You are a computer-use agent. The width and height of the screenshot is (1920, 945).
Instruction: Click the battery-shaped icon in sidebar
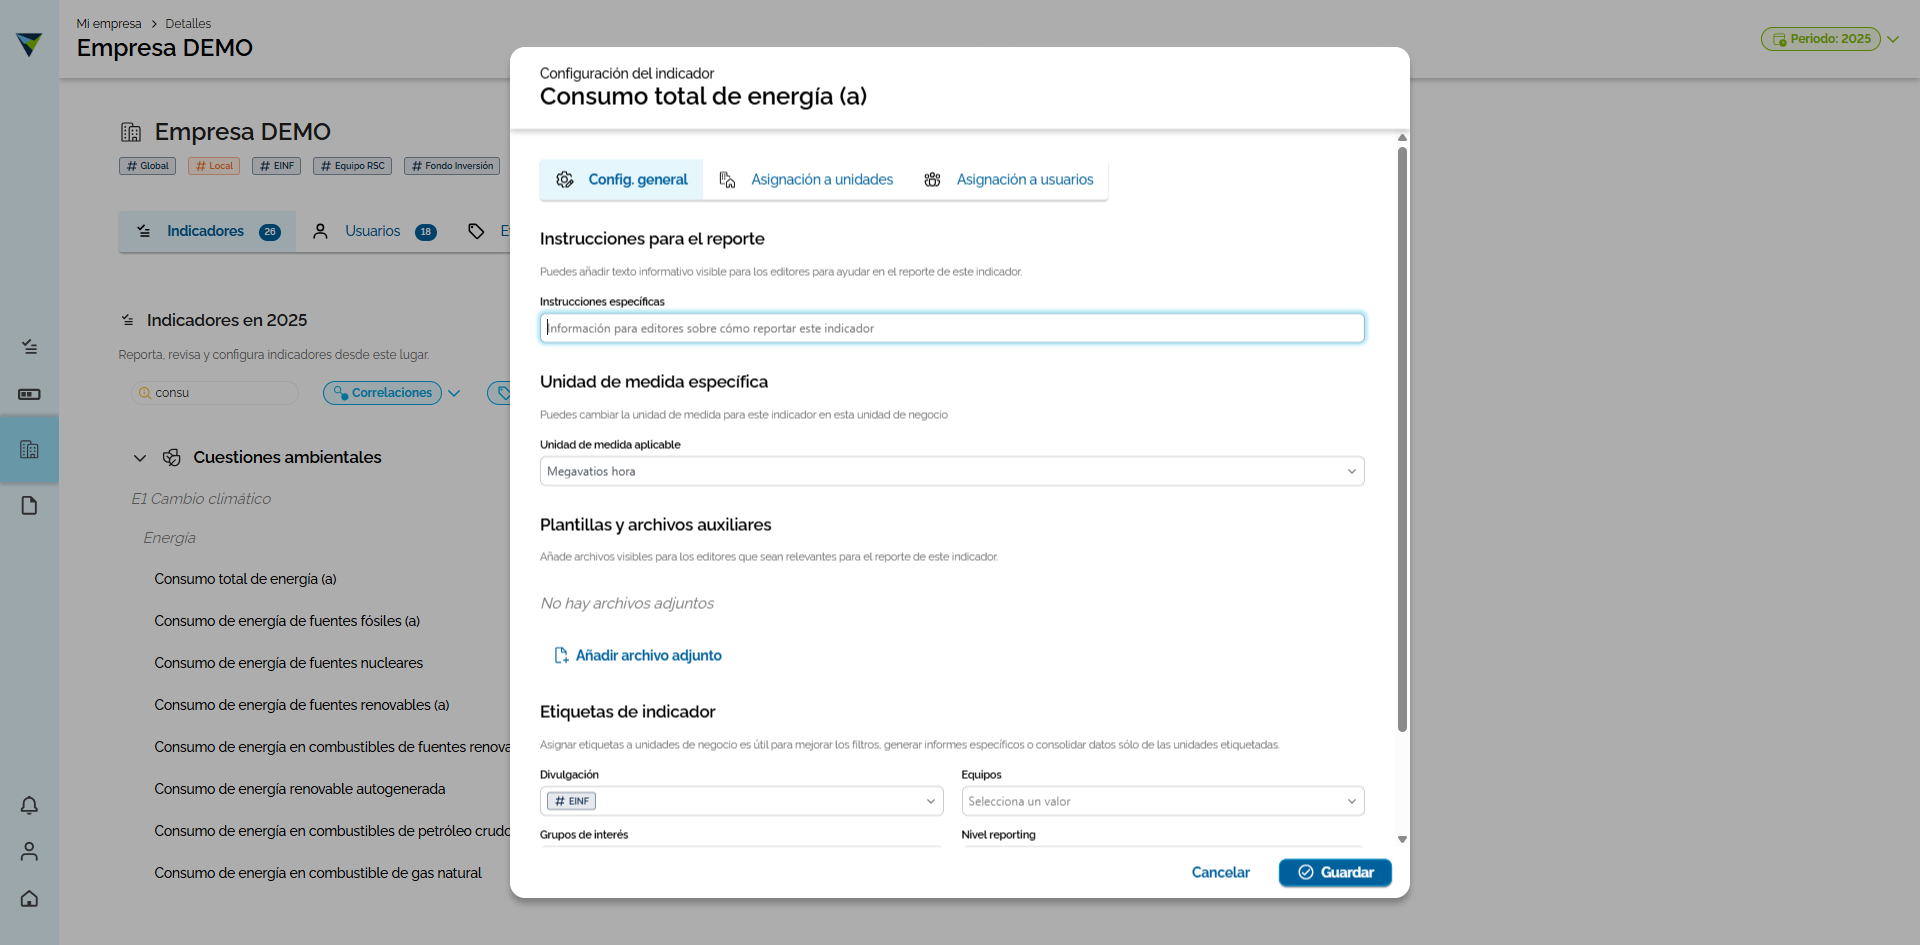pos(29,394)
